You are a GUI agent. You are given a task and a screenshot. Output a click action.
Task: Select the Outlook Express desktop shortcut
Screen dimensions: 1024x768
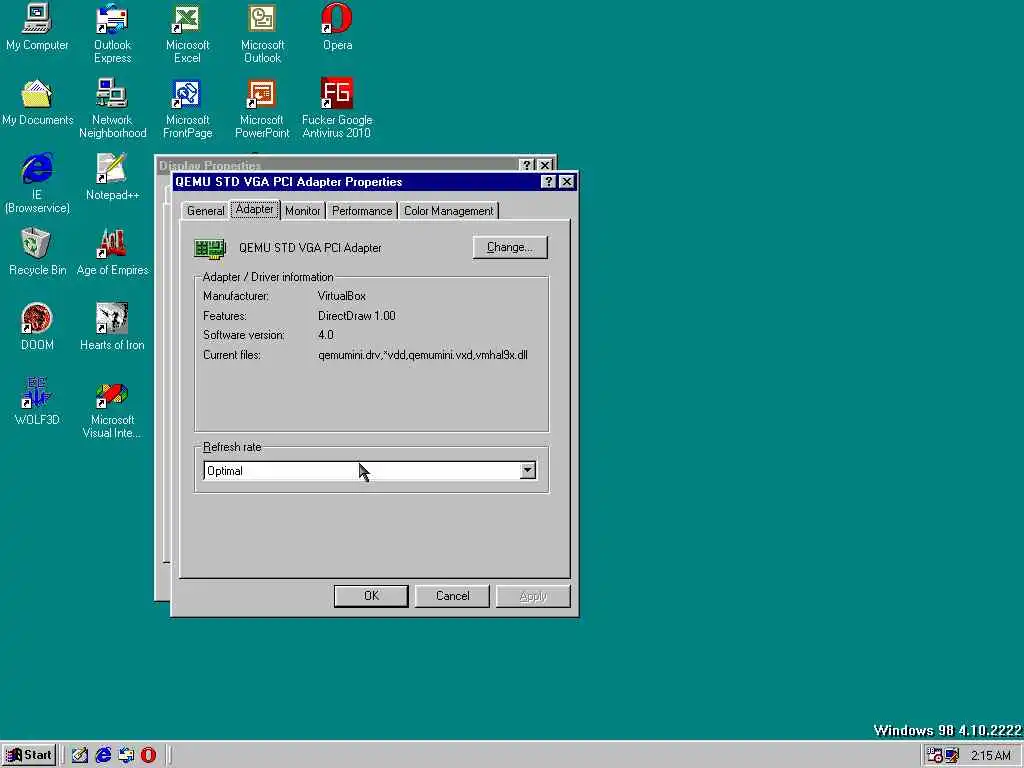112,33
